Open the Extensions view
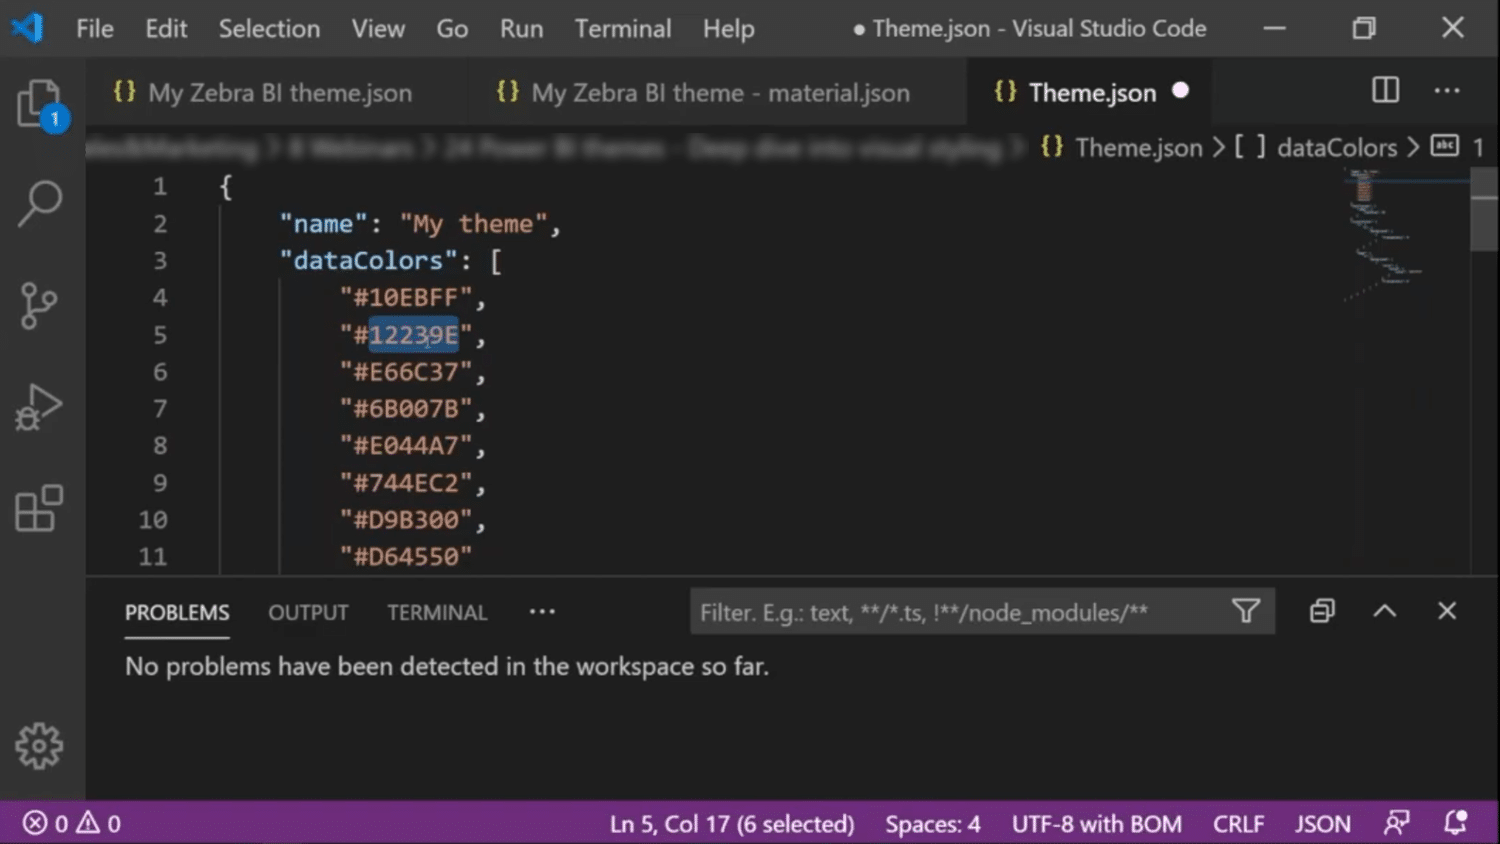 point(40,508)
